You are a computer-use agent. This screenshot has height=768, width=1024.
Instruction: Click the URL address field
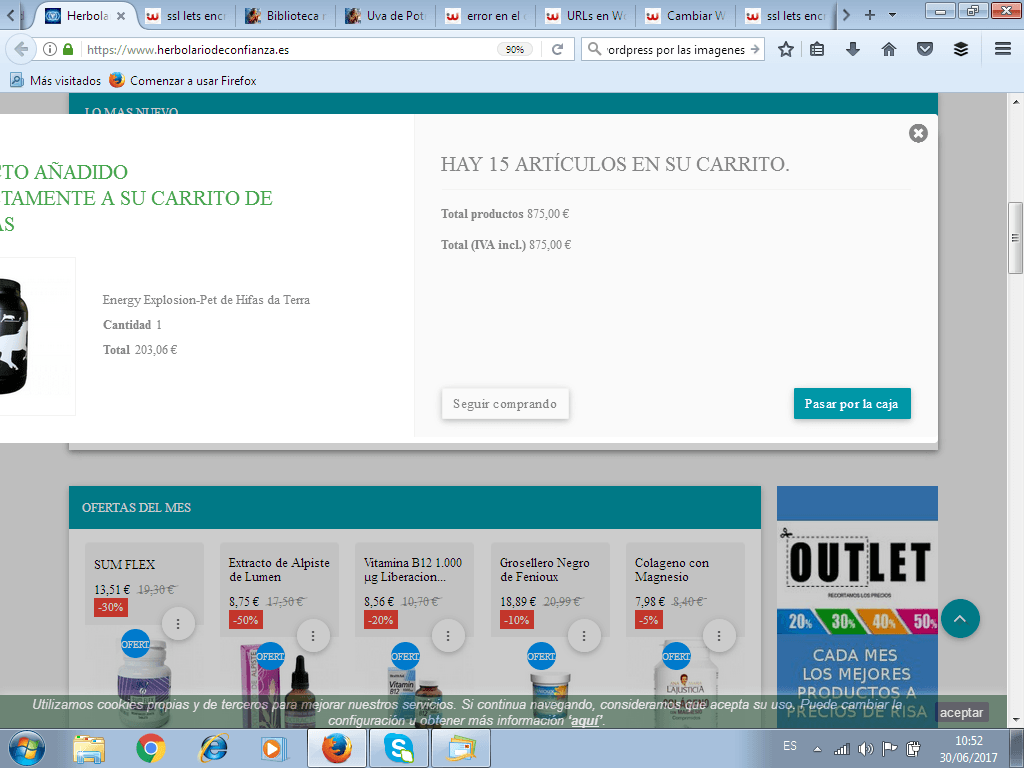(287, 50)
